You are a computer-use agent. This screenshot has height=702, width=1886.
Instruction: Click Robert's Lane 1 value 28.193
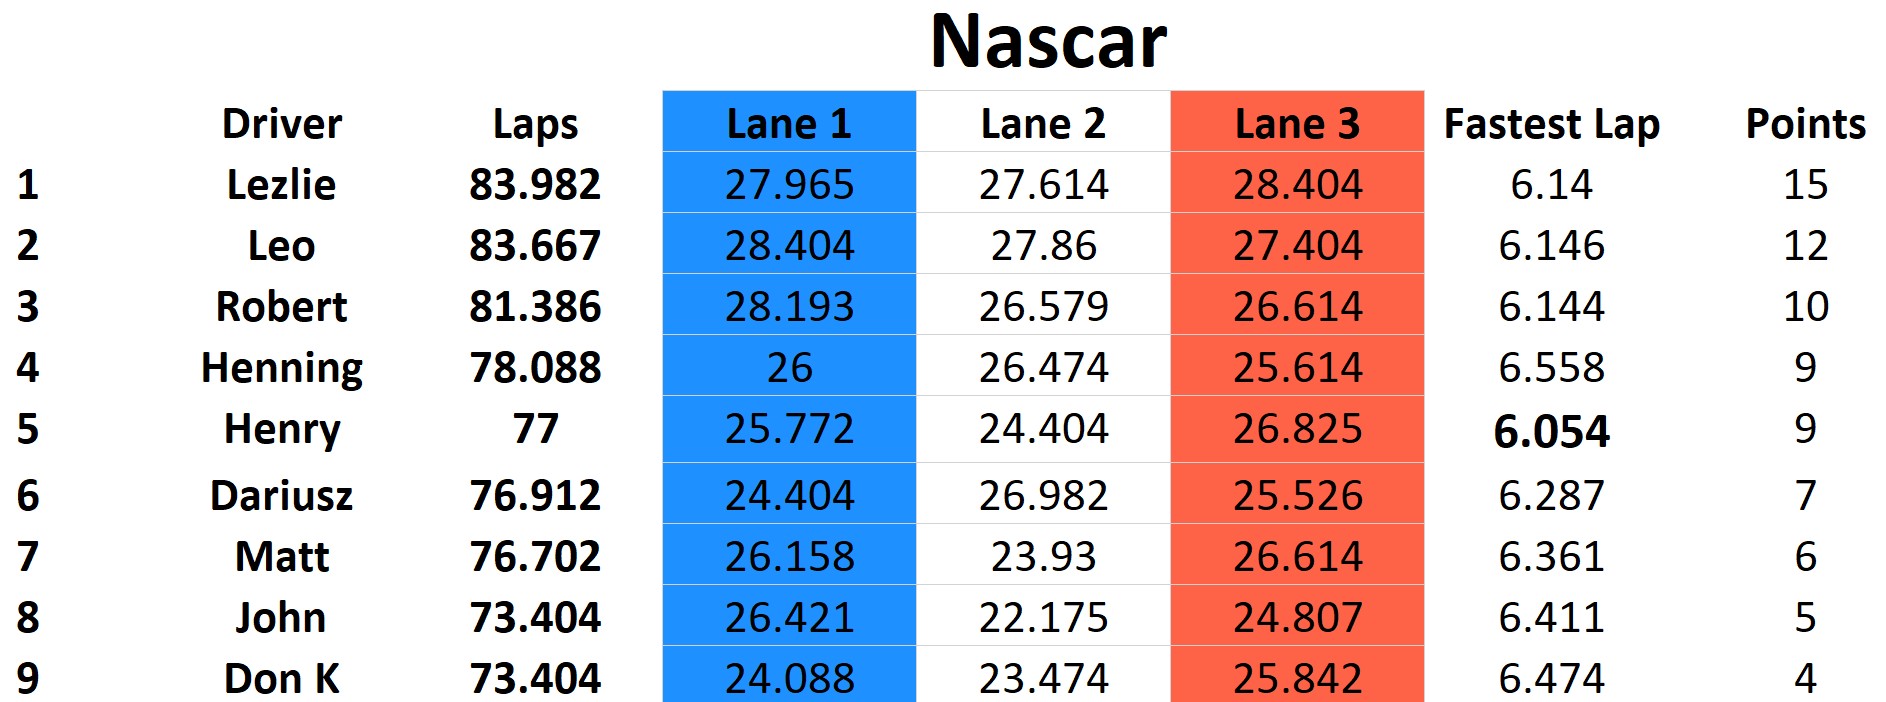789,307
